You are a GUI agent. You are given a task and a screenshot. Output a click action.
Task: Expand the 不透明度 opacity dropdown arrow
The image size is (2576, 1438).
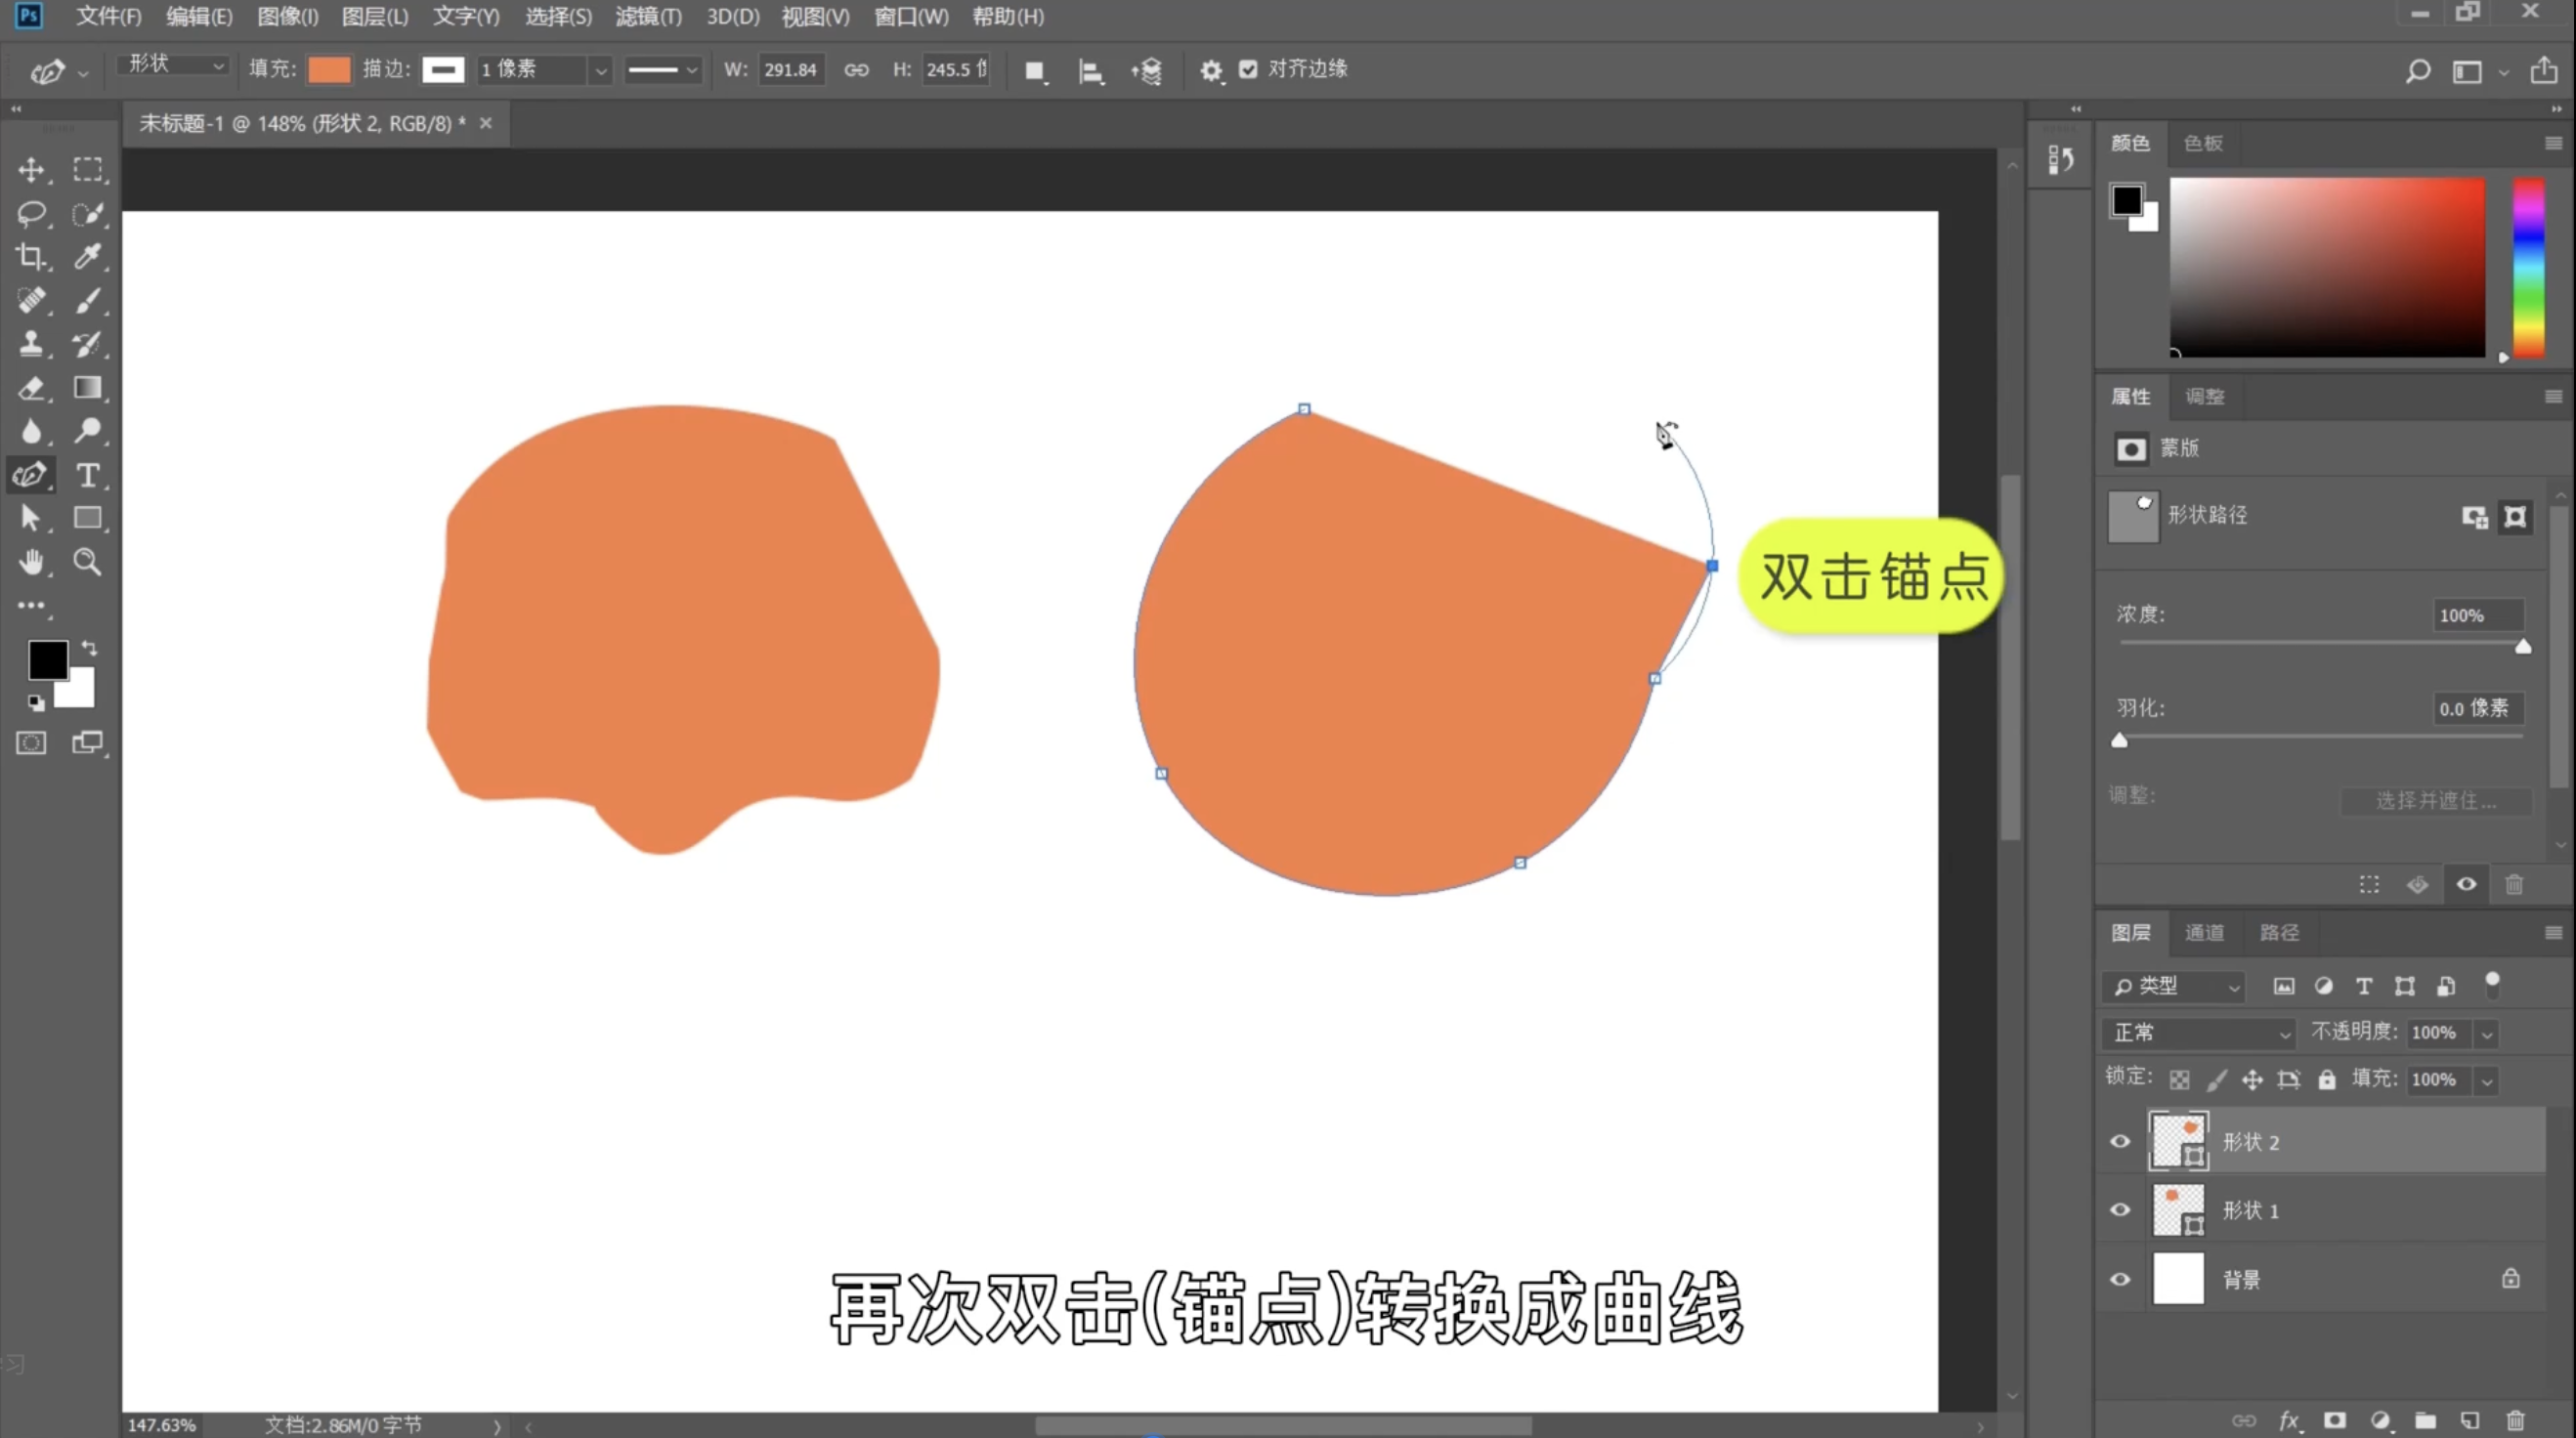pyautogui.click(x=2487, y=1033)
